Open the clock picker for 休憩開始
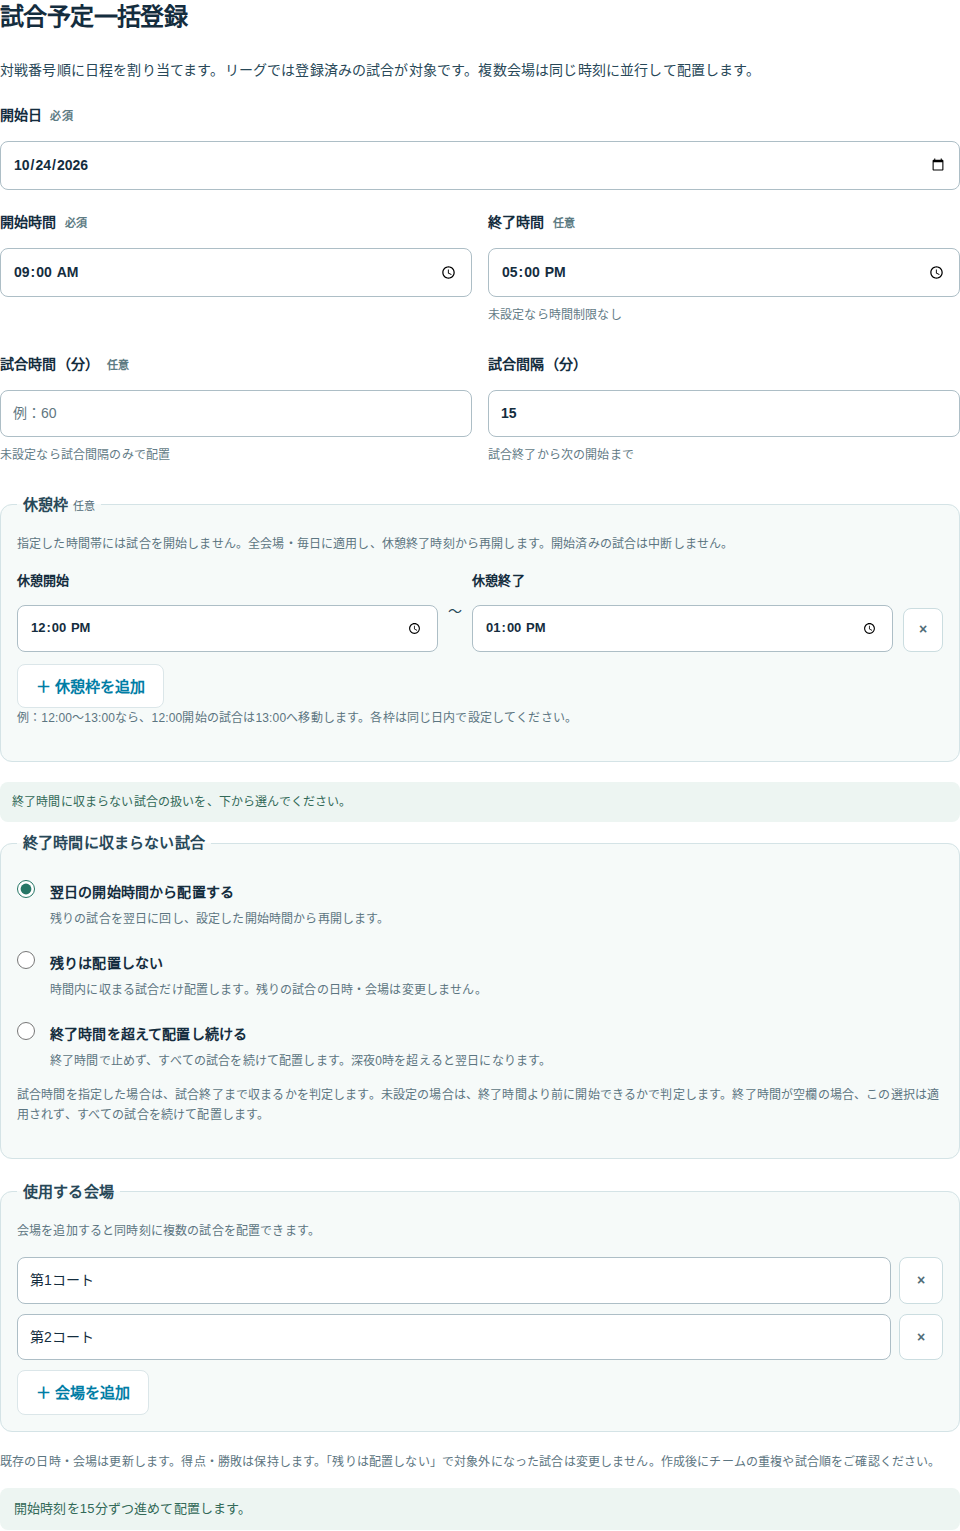 tap(414, 628)
